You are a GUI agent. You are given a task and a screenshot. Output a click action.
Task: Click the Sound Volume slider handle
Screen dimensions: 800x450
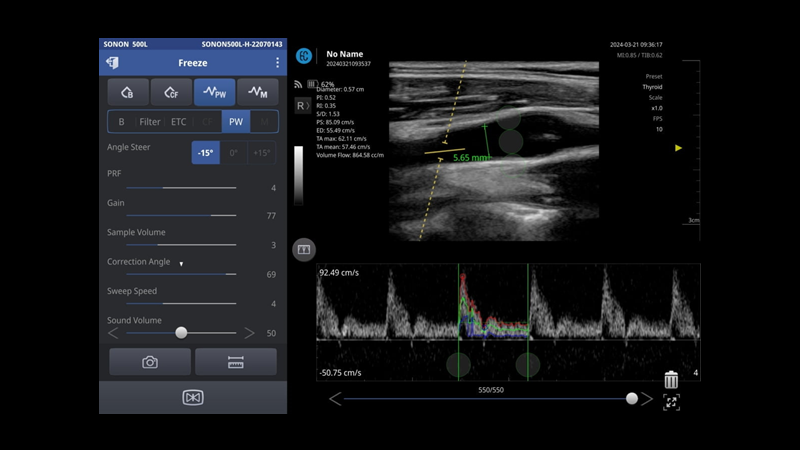181,332
